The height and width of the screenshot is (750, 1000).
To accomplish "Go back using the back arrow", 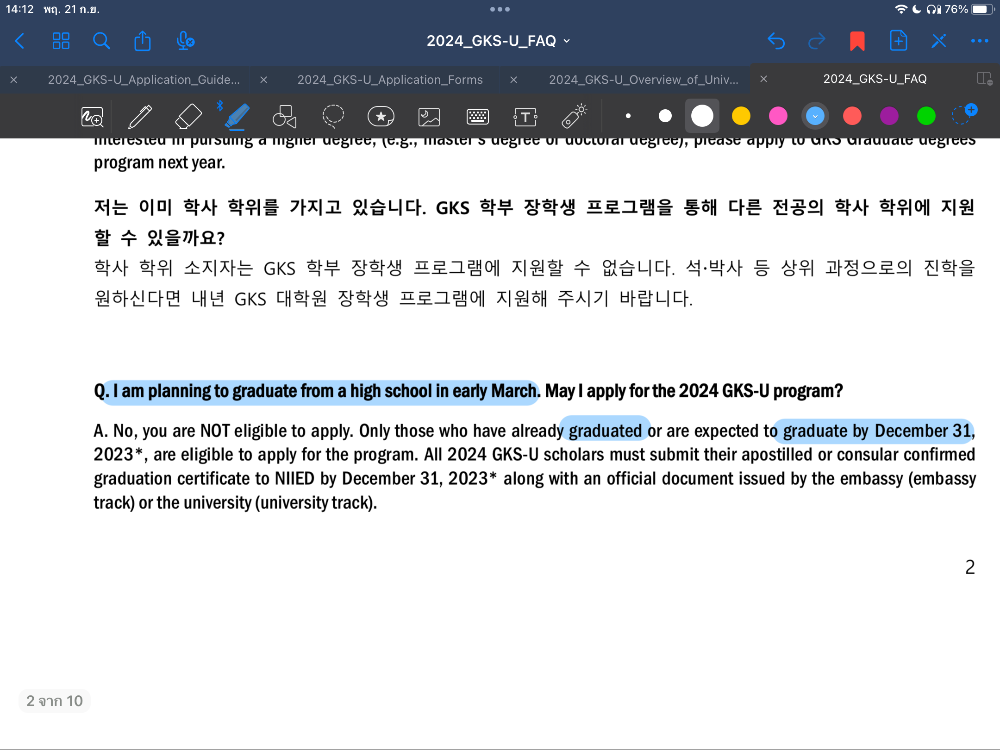I will (20, 41).
